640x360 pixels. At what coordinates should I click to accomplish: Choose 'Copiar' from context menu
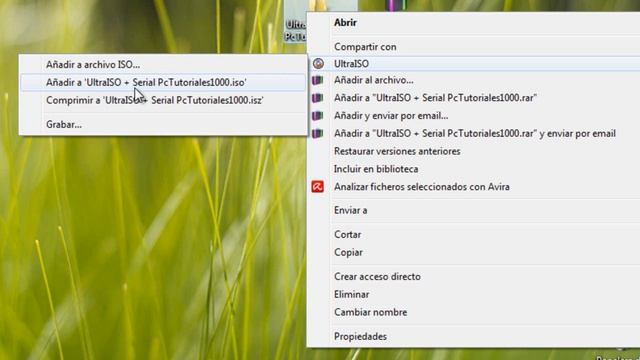tap(474, 253)
